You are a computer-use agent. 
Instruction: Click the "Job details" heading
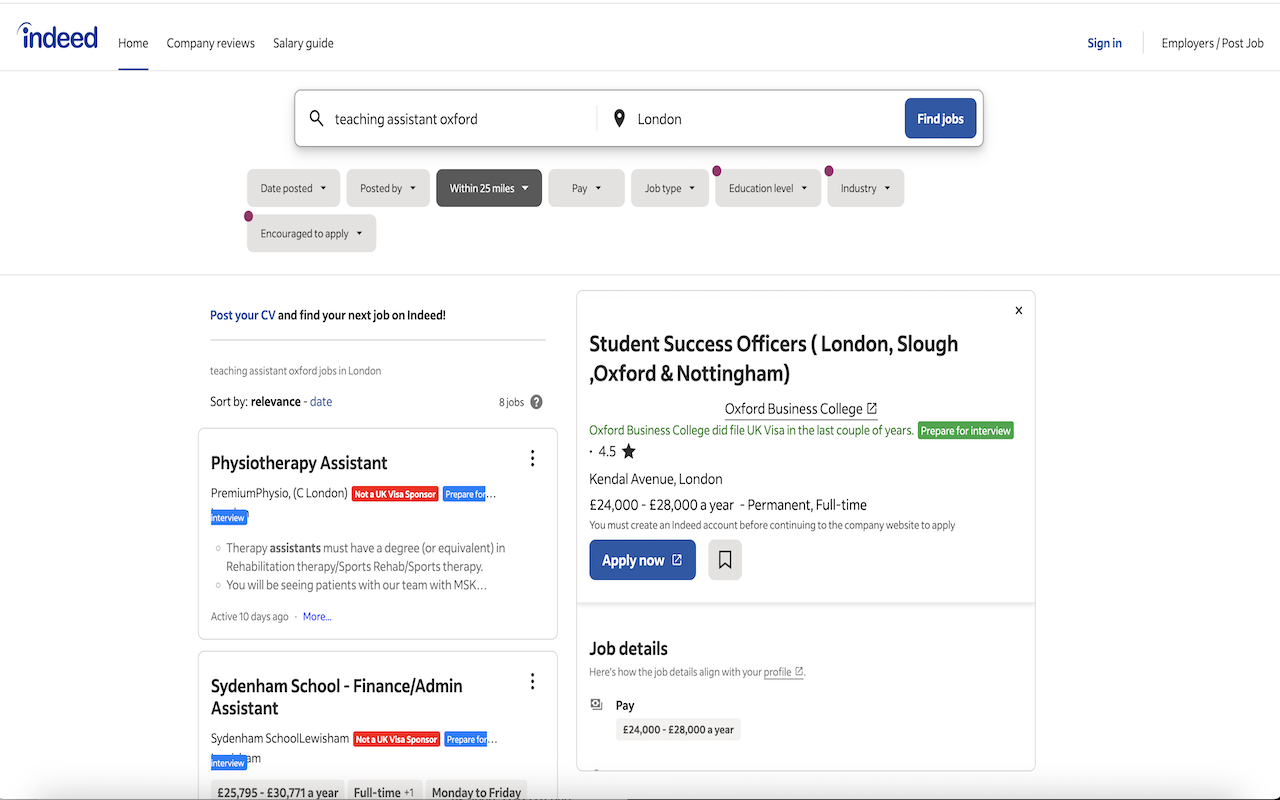628,648
